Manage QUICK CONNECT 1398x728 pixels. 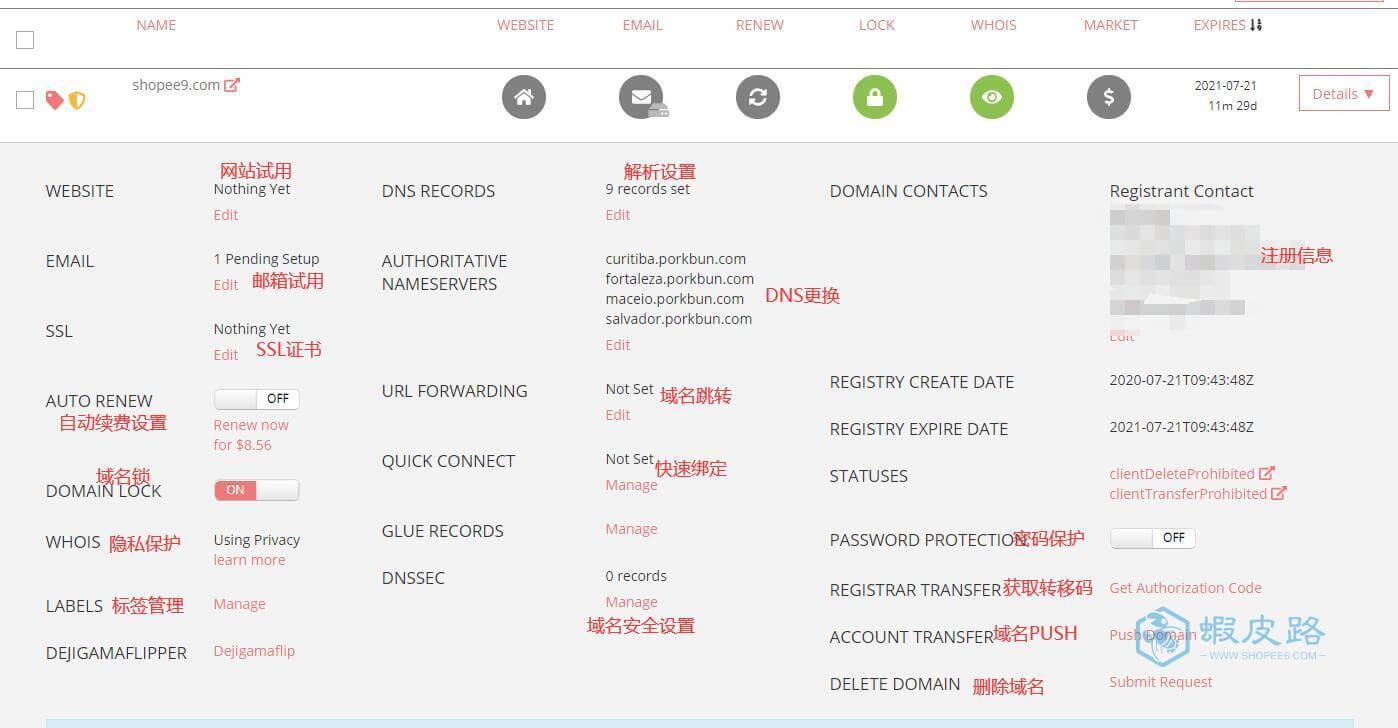click(x=631, y=485)
